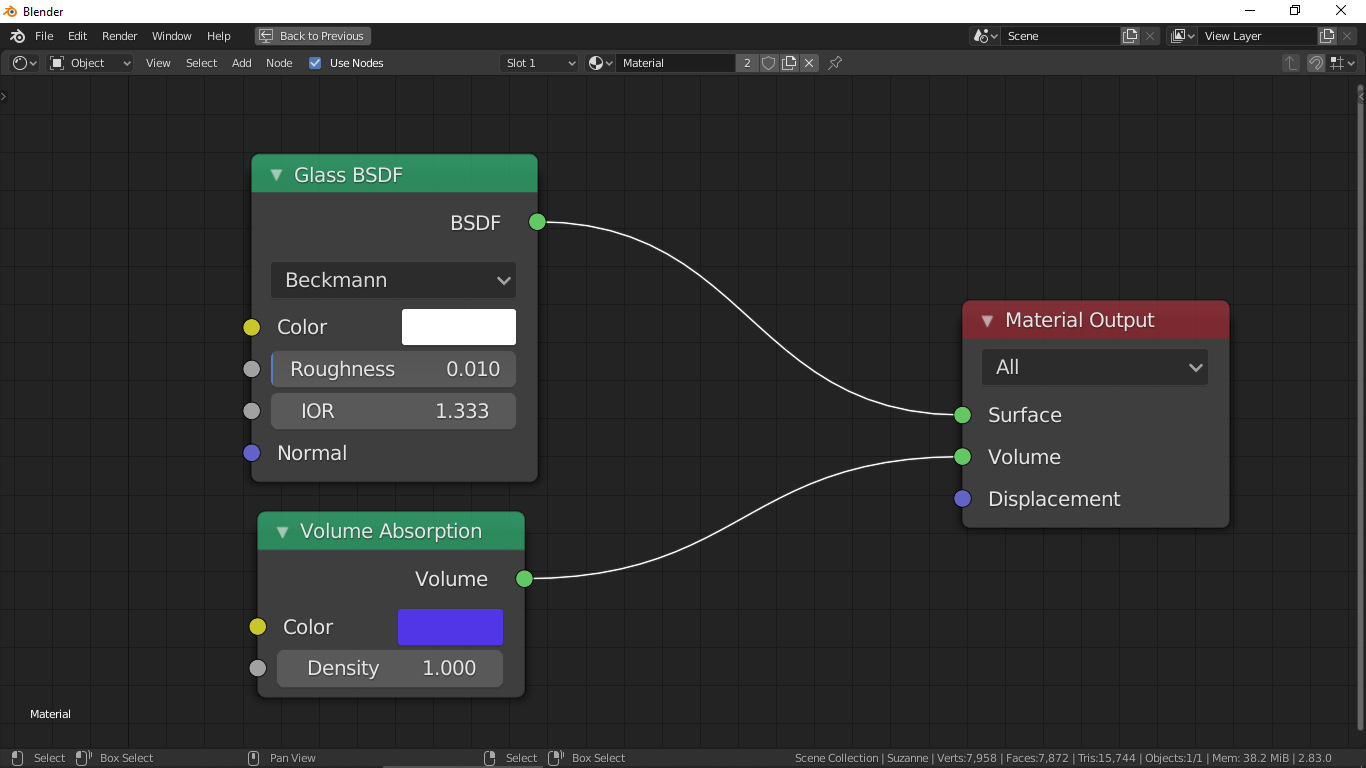Collapse the Volume Absorption node
The image size is (1366, 768).
[283, 531]
